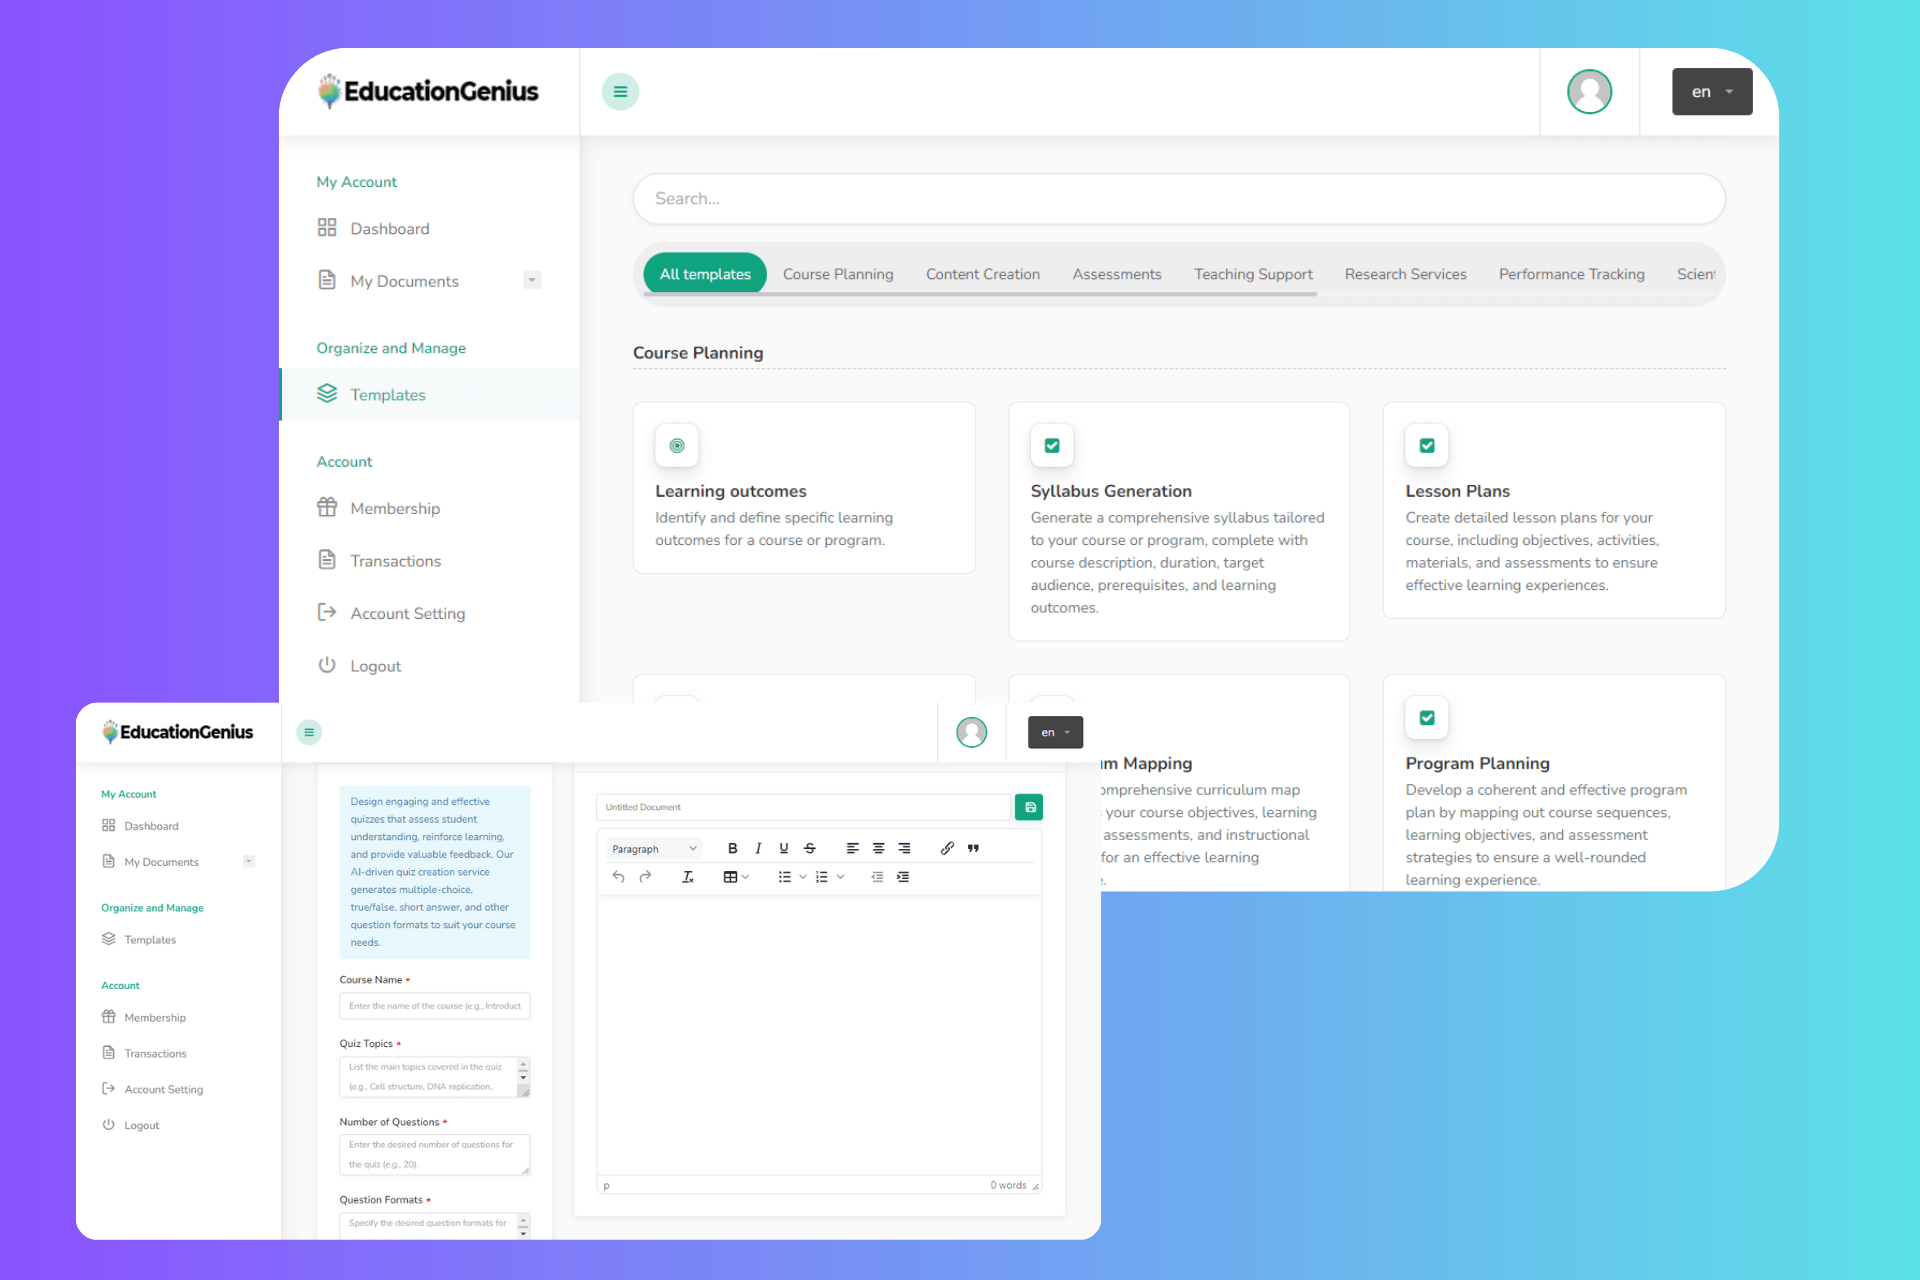Open Templates in templates window sidebar
This screenshot has height=1280, width=1920.
click(x=430, y=395)
